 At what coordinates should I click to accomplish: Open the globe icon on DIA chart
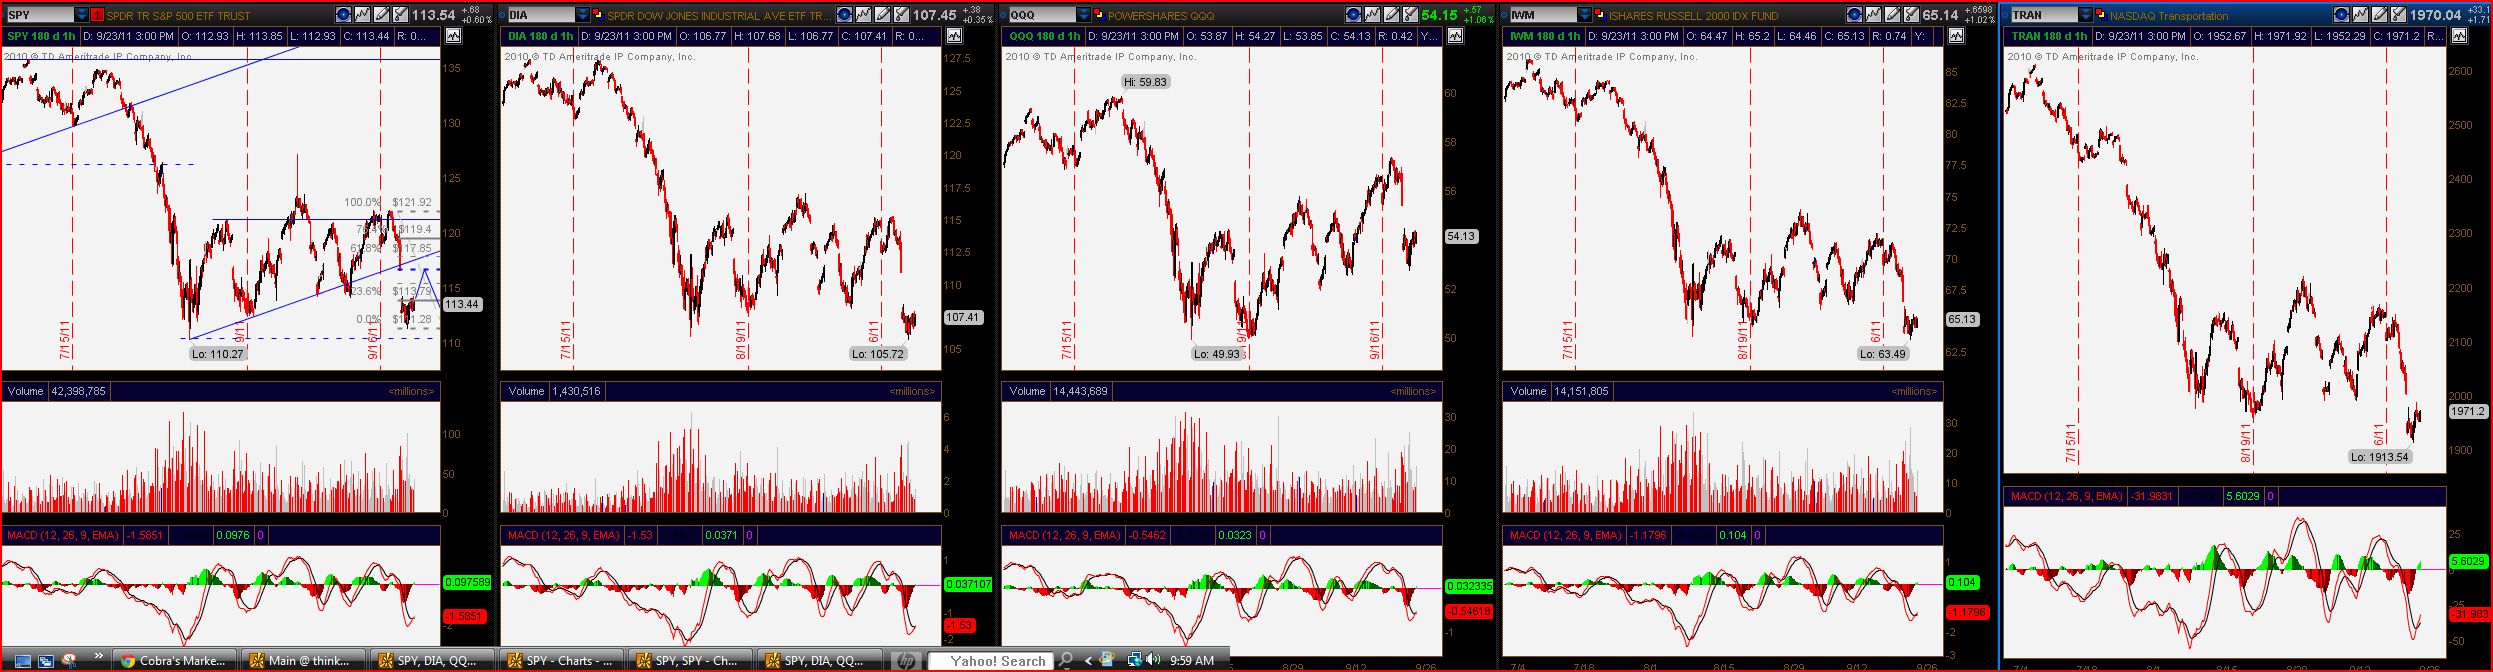pyautogui.click(x=844, y=15)
